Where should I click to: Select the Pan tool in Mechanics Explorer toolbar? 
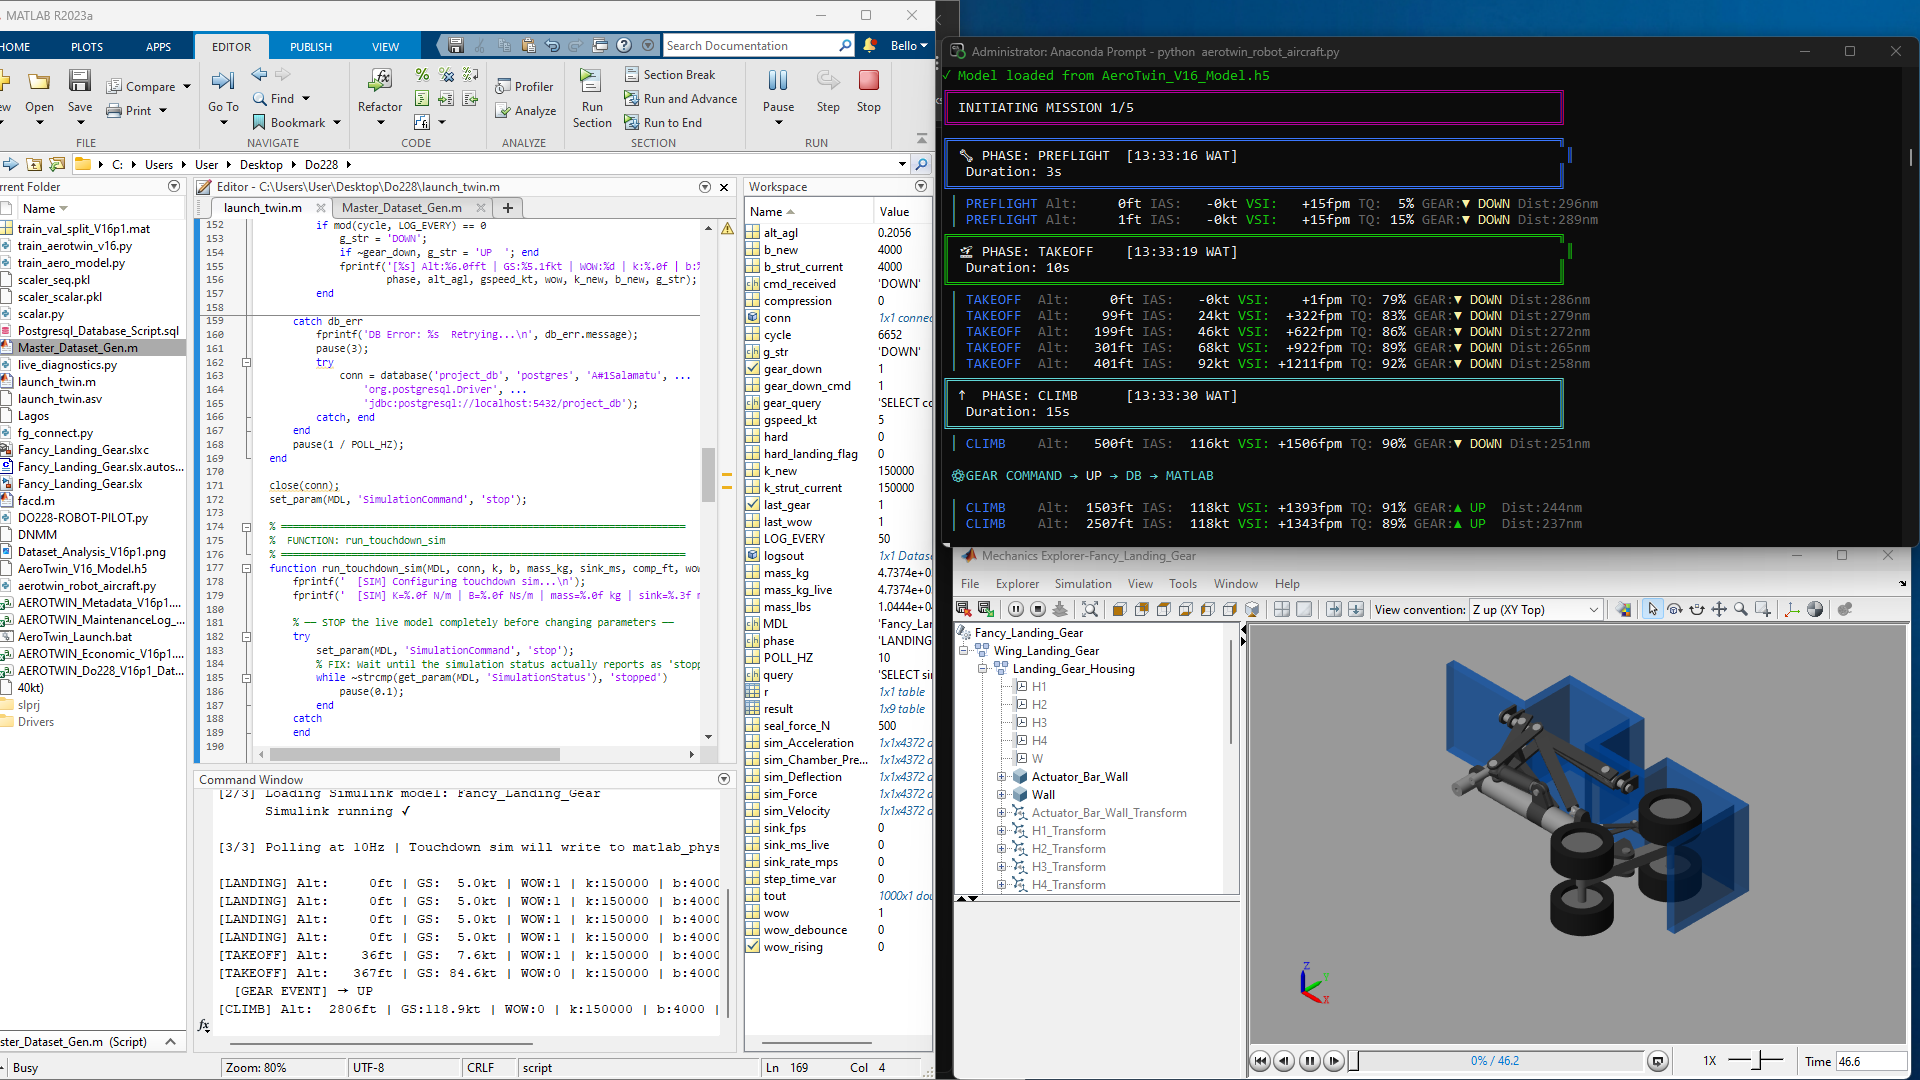1719,609
